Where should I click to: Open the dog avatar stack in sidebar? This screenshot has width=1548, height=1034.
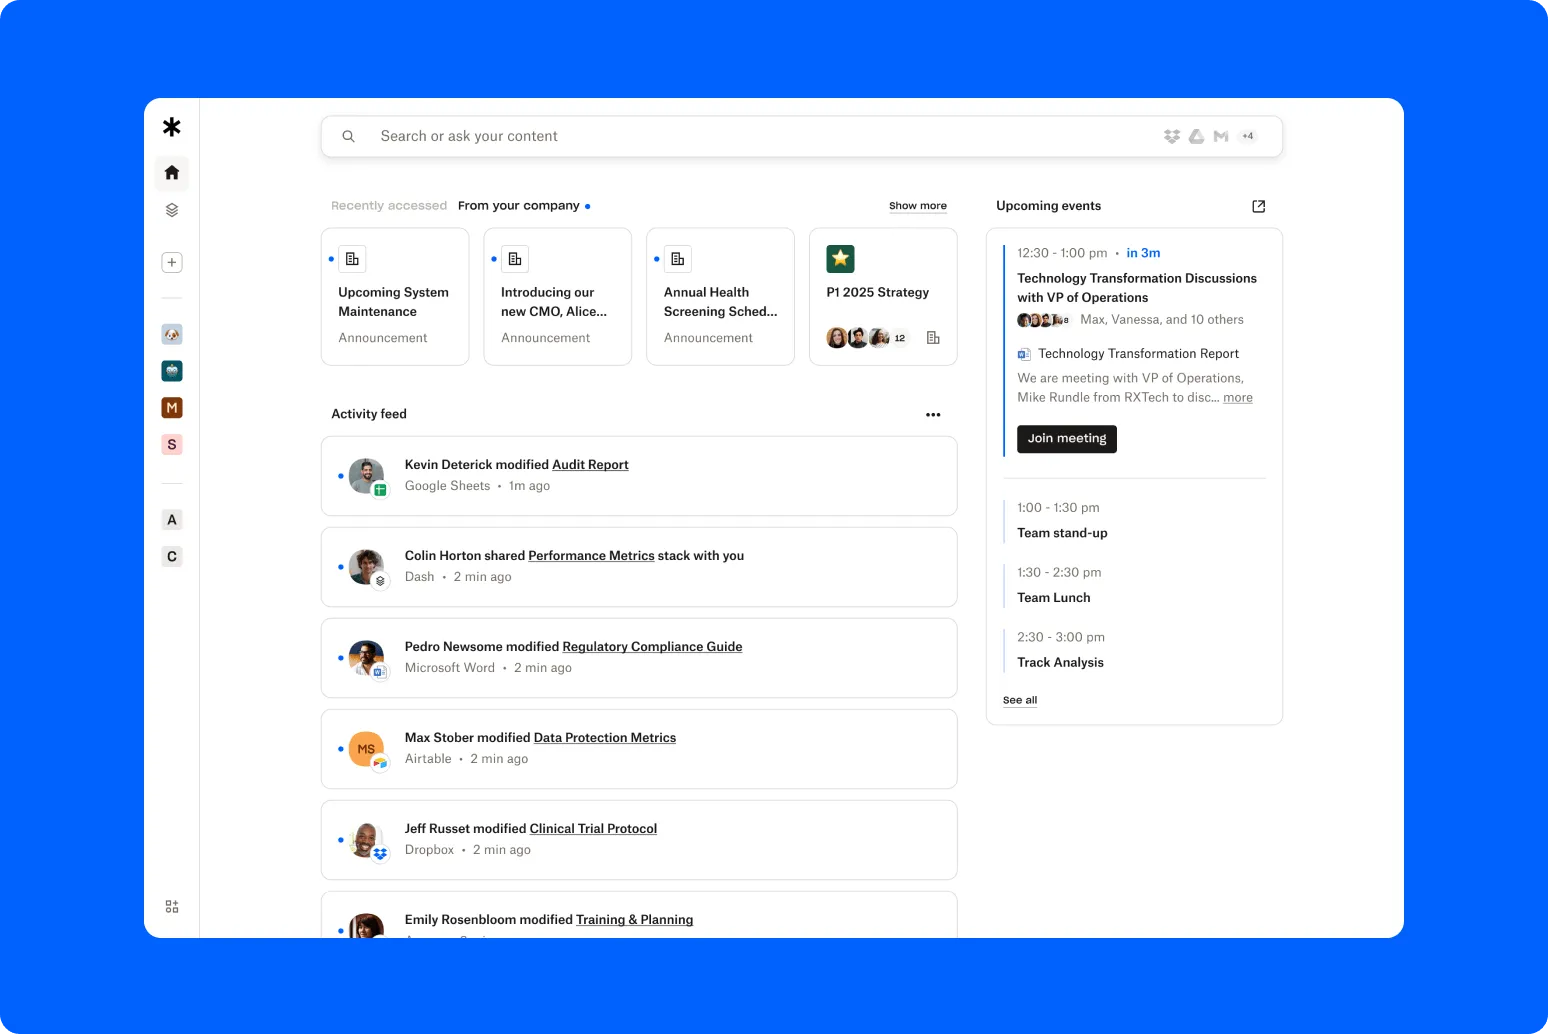[172, 334]
